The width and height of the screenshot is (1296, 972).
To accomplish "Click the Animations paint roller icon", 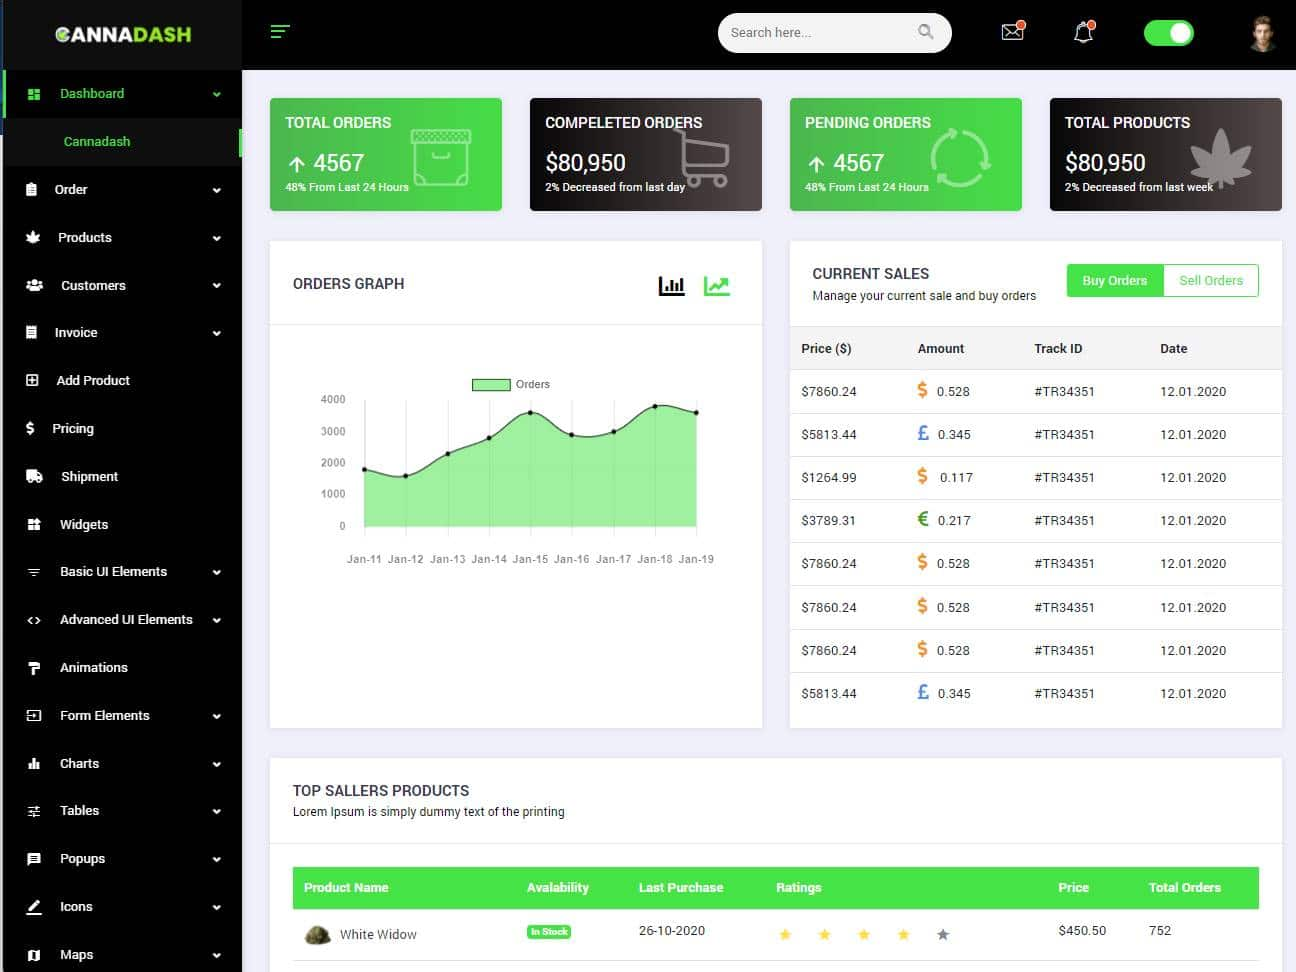I will coord(34,668).
